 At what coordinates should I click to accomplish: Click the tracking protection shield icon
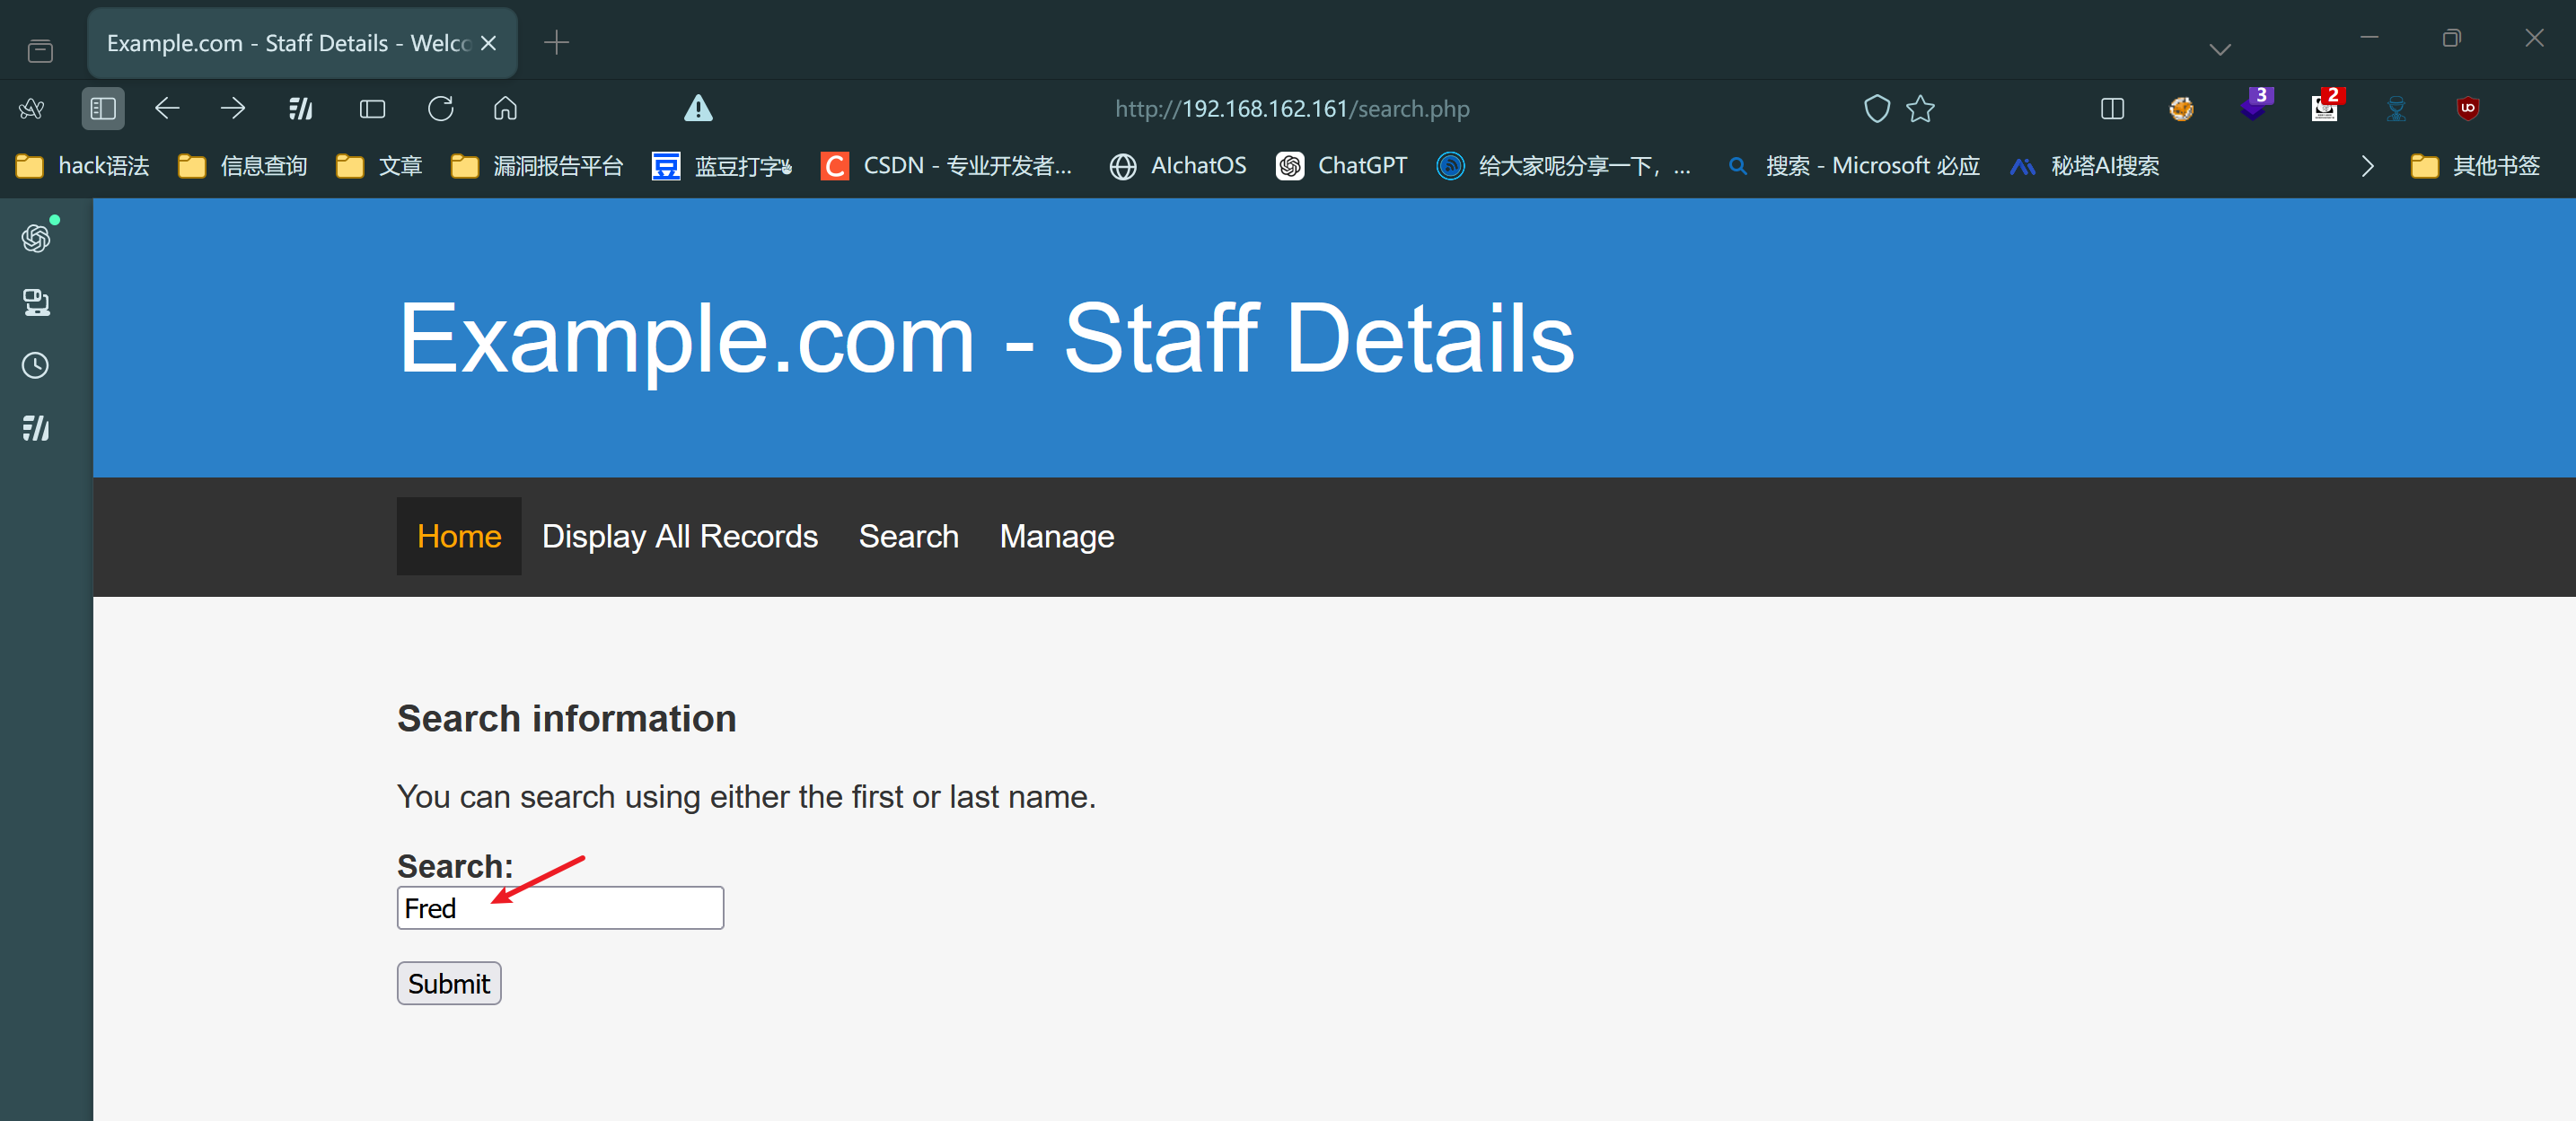point(1876,108)
